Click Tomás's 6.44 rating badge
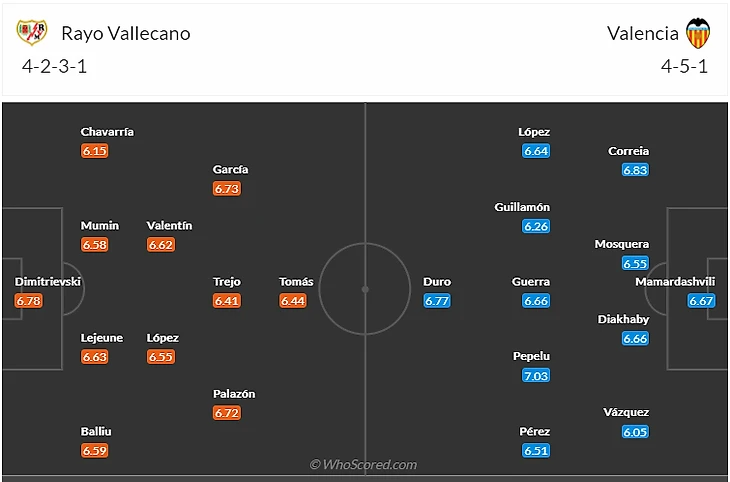This screenshot has width=730, height=482. point(293,301)
